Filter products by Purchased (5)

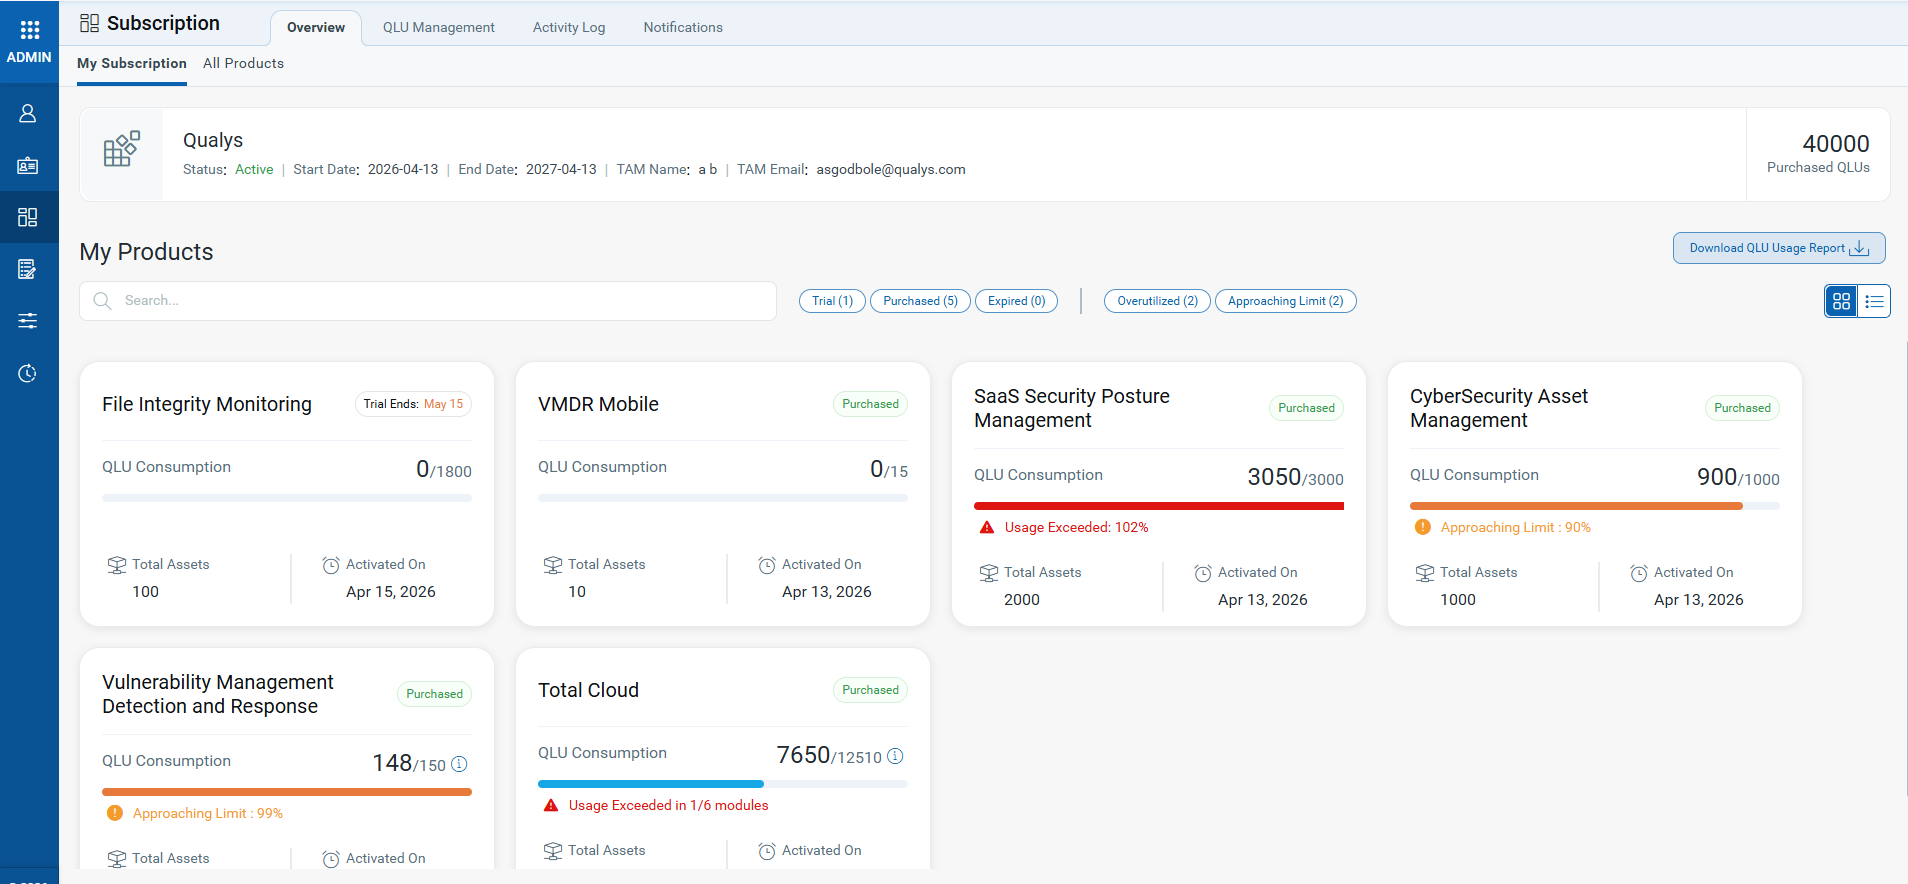(x=920, y=301)
